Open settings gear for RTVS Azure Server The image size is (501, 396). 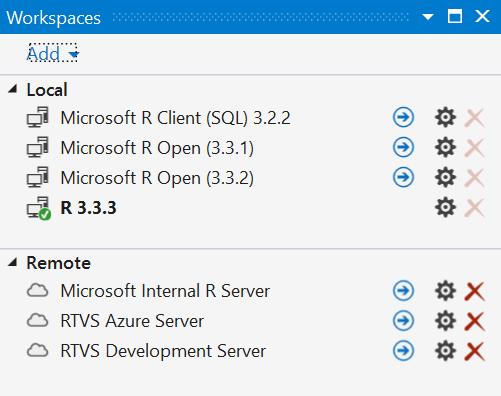tap(445, 321)
